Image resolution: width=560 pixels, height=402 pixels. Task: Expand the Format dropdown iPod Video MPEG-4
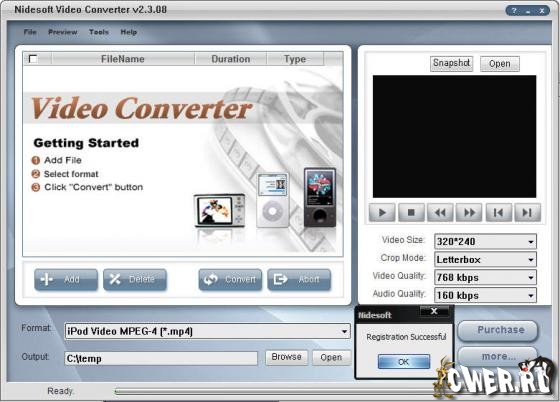pos(207,331)
